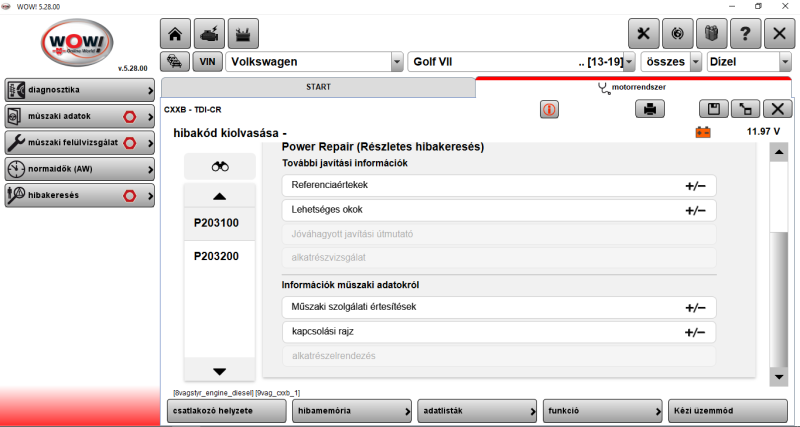Open the hibakeresés menu
The image size is (800, 427).
tap(80, 195)
